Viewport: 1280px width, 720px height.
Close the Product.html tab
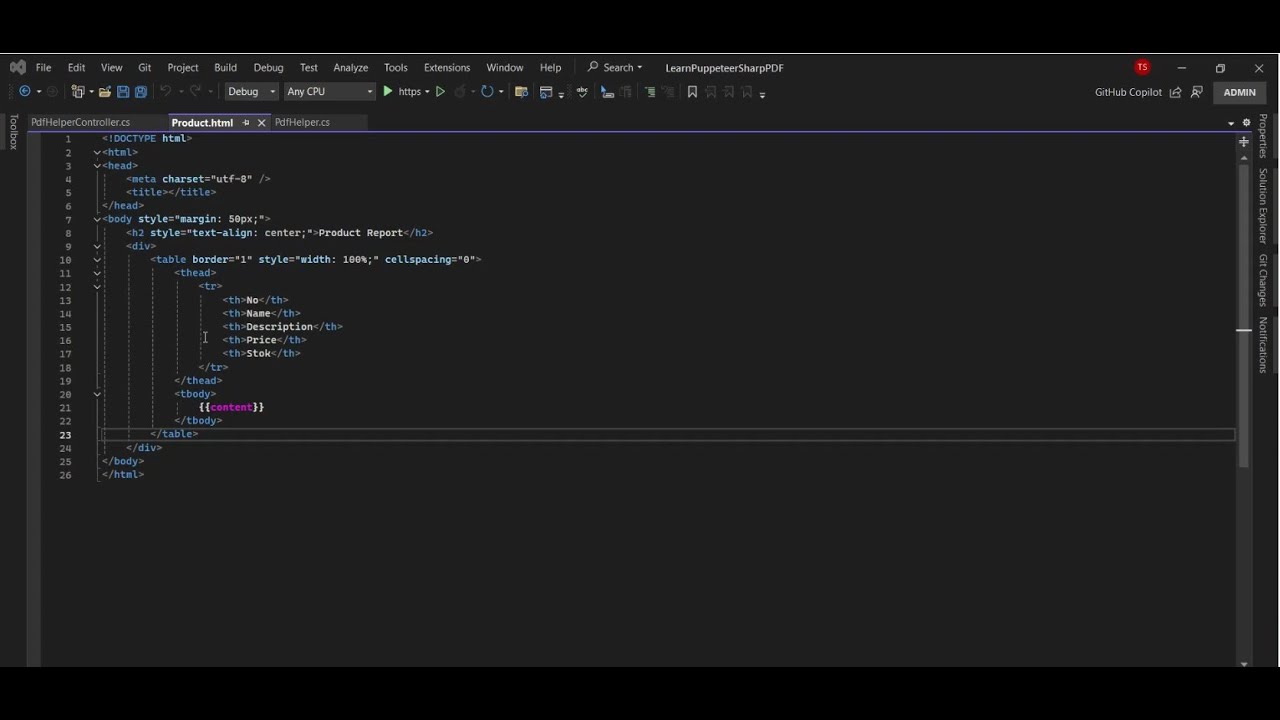(x=262, y=122)
